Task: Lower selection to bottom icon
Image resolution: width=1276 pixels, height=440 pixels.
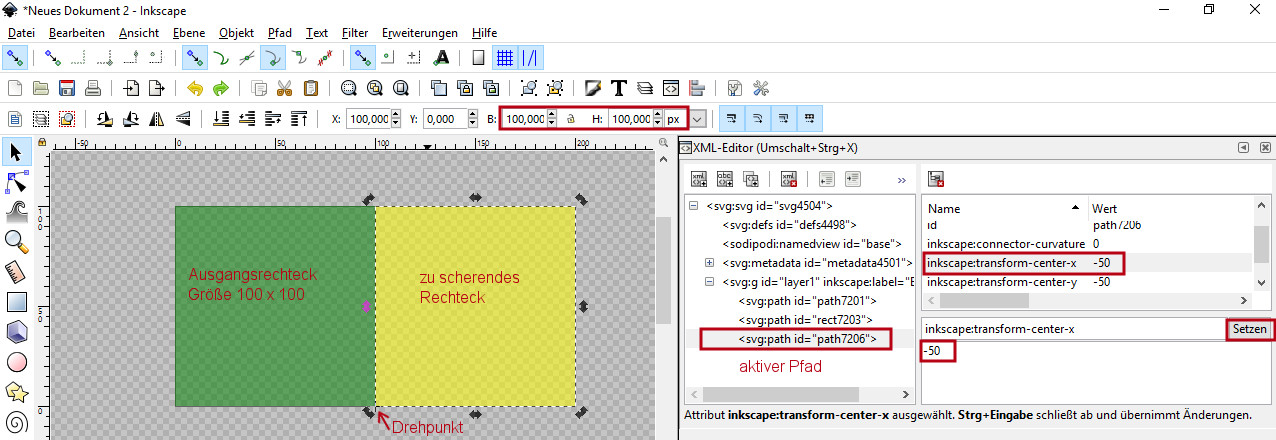Action: (x=221, y=119)
